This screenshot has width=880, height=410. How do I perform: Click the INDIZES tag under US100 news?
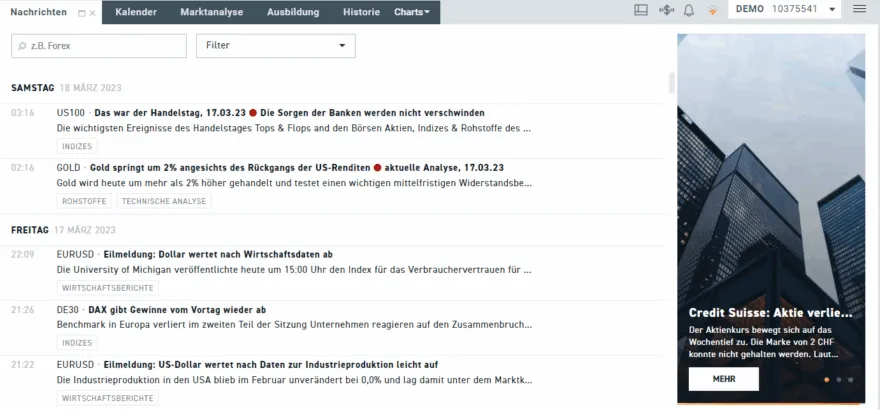tap(77, 146)
